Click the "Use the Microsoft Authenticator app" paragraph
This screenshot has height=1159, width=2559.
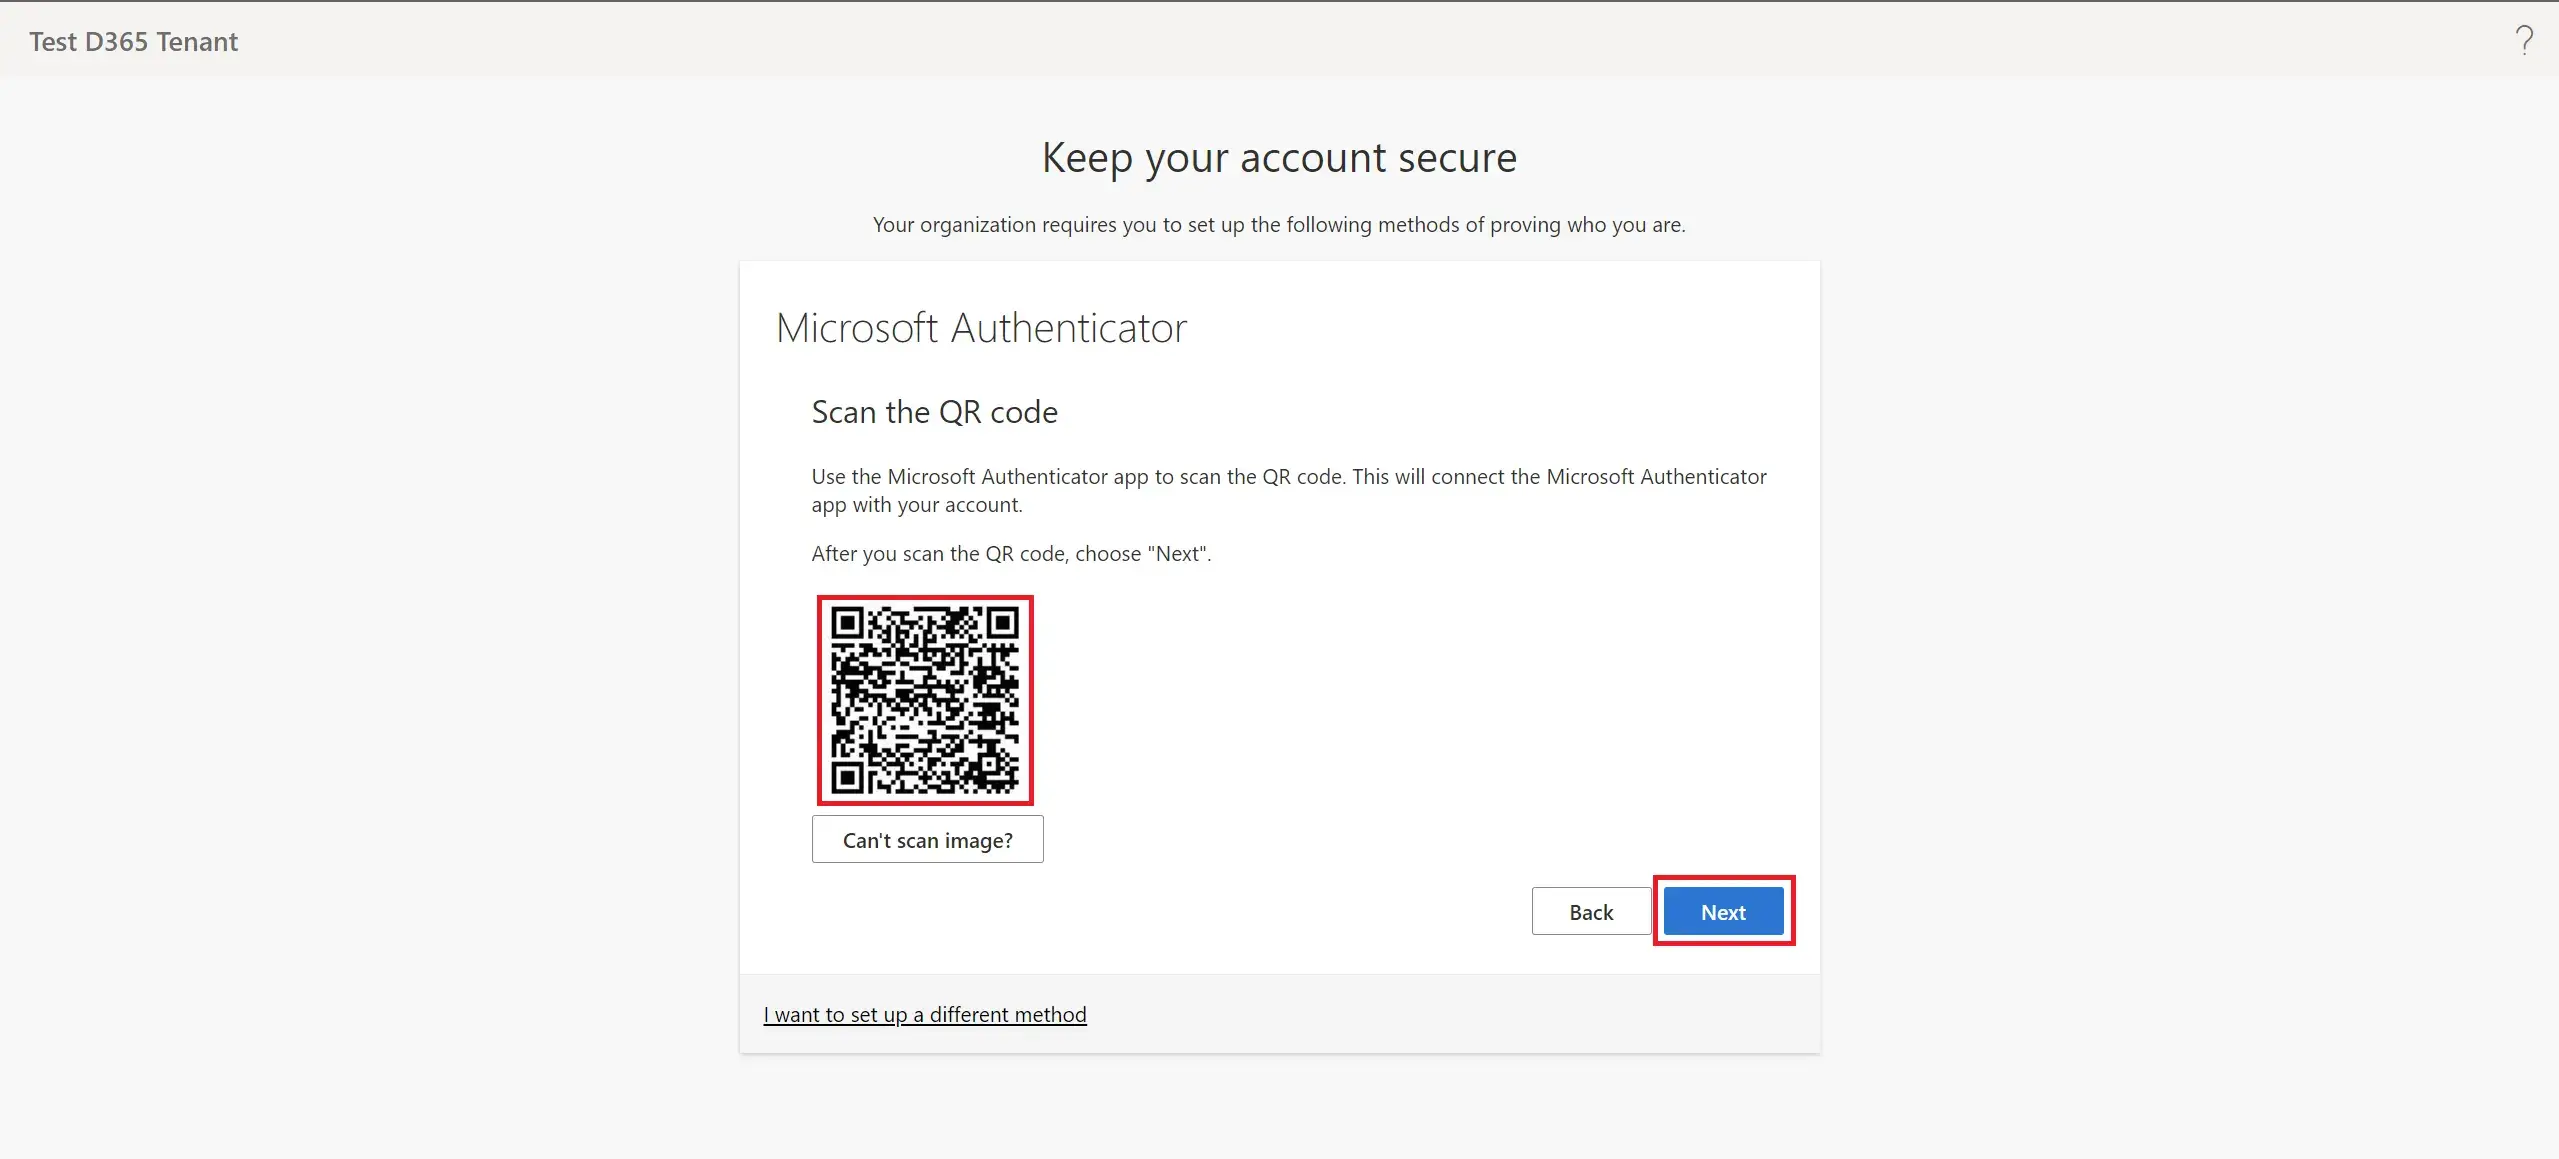pos(1289,490)
